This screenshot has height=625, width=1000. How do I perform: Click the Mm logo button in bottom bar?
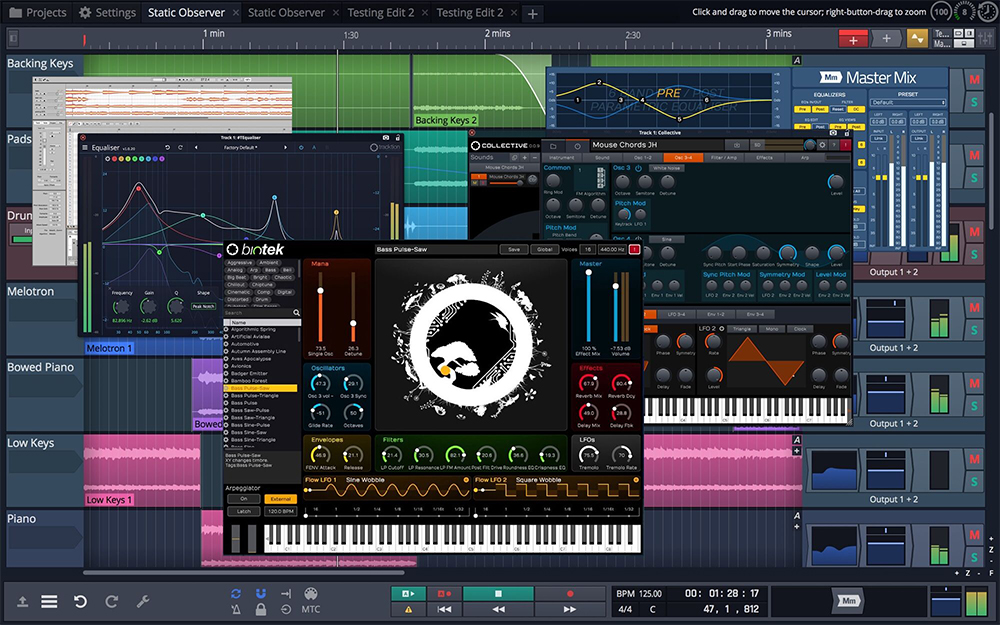click(x=848, y=601)
